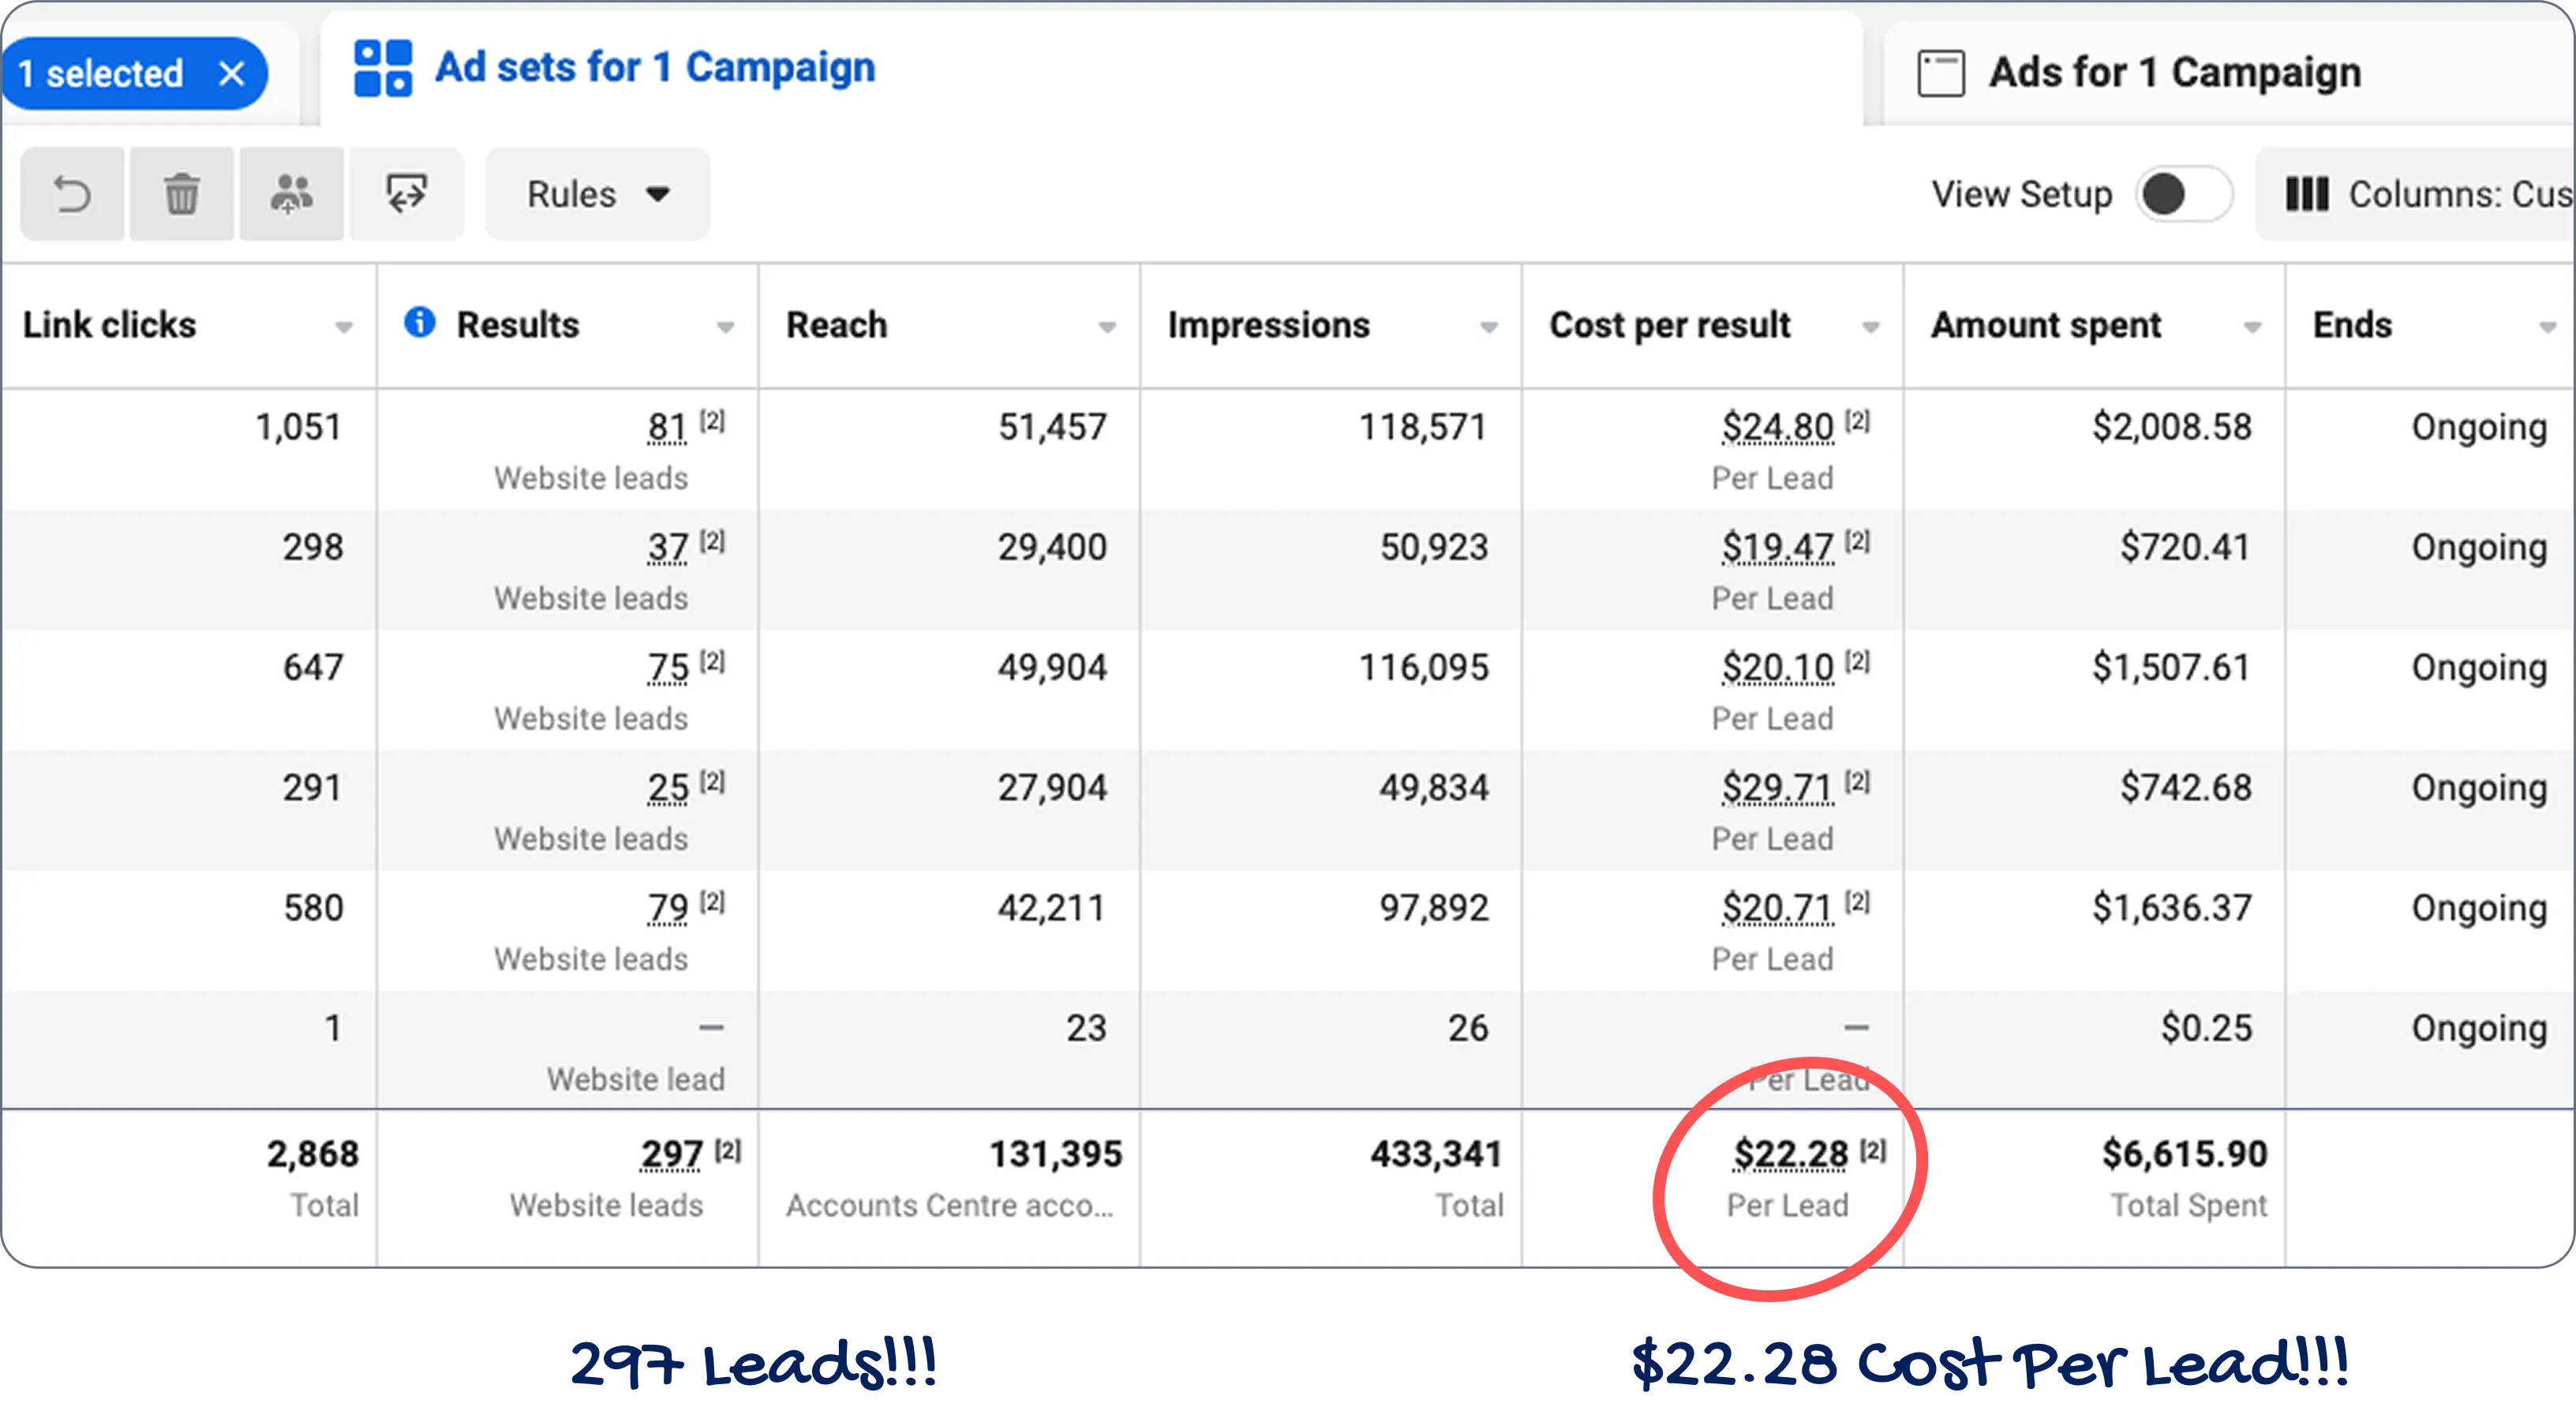Expand the Cost per result column menu

(1870, 327)
